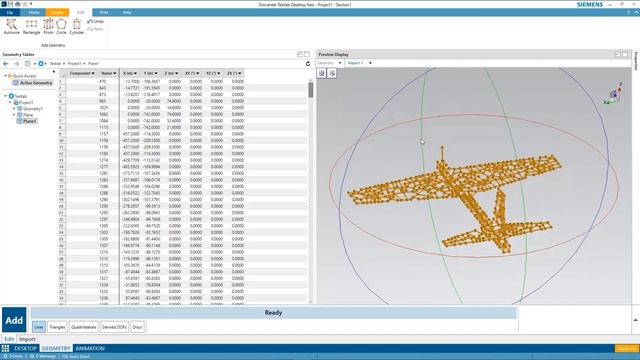Viewport: 640px width, 360px height.
Task: Open the navigation history clock icon
Action: click(27, 64)
